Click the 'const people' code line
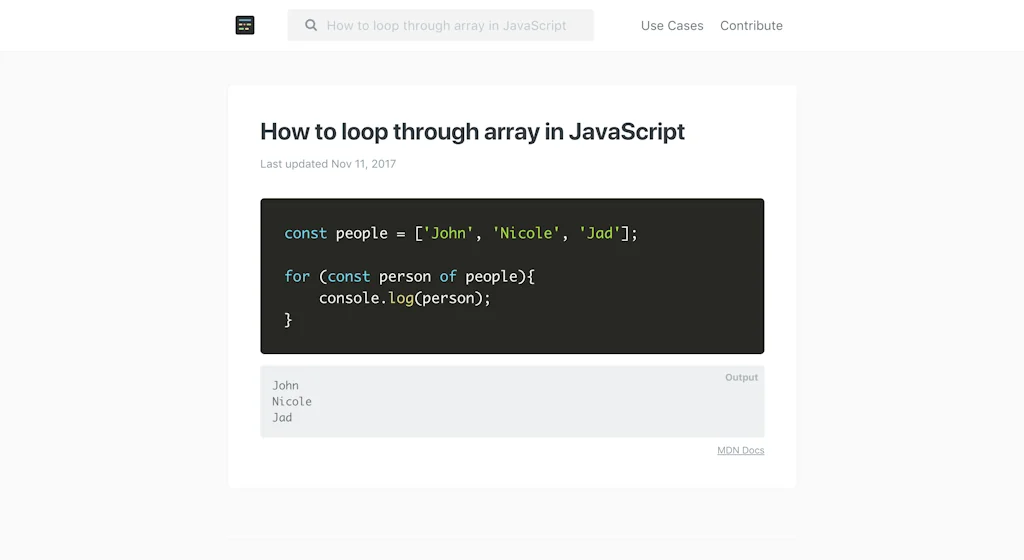Screen dimensions: 1024x560 coord(460,233)
